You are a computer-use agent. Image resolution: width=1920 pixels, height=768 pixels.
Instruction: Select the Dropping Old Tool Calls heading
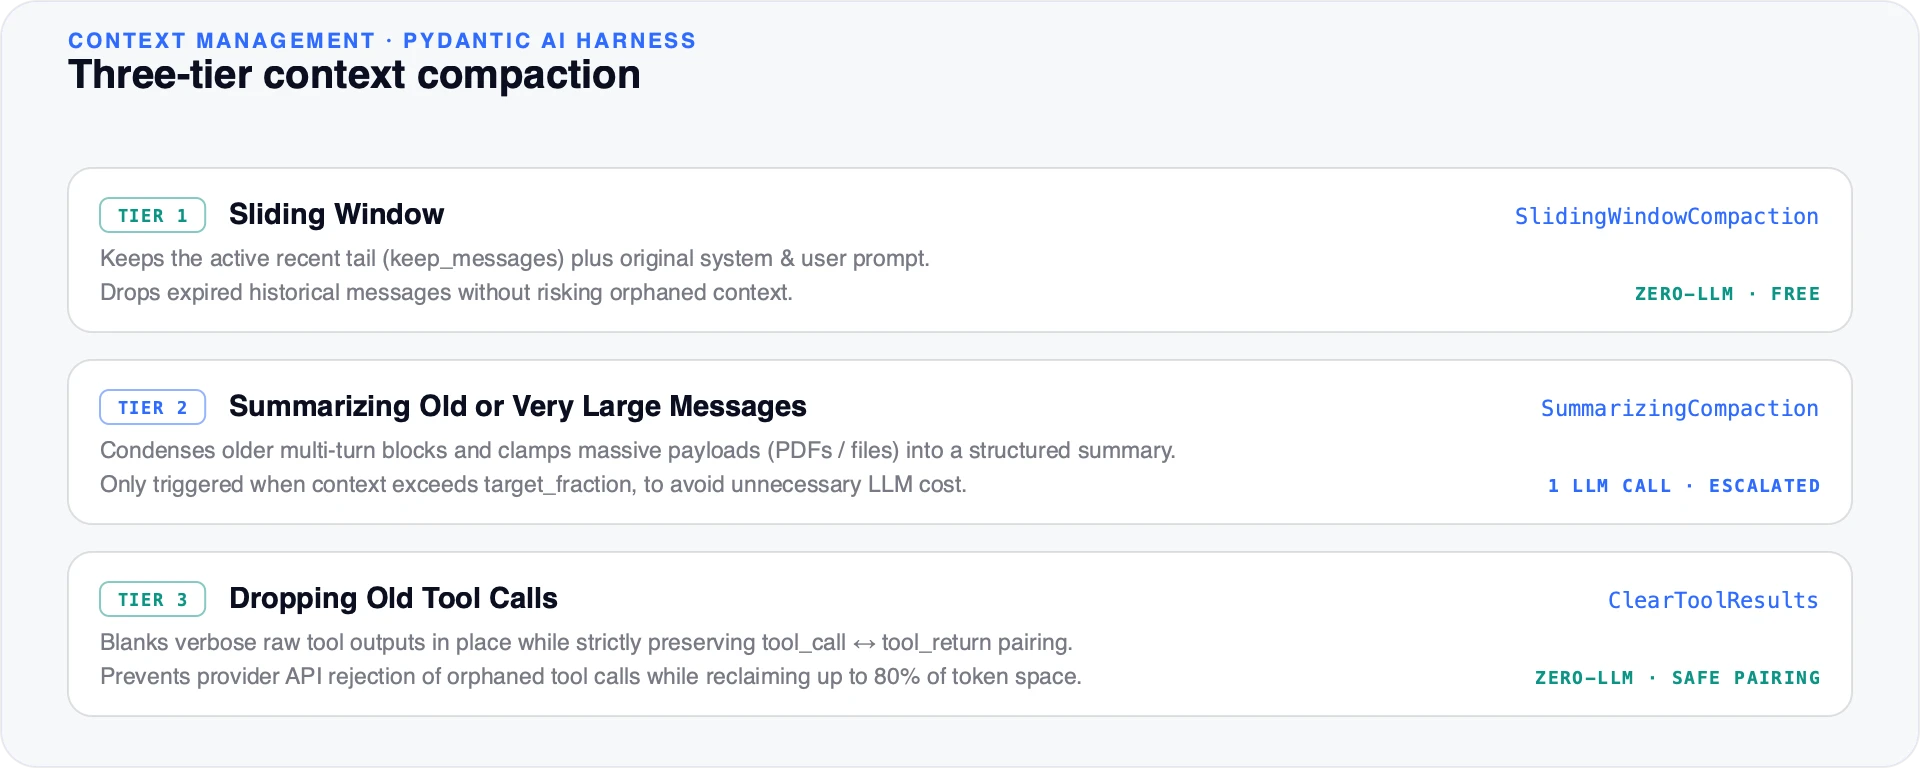coord(393,598)
